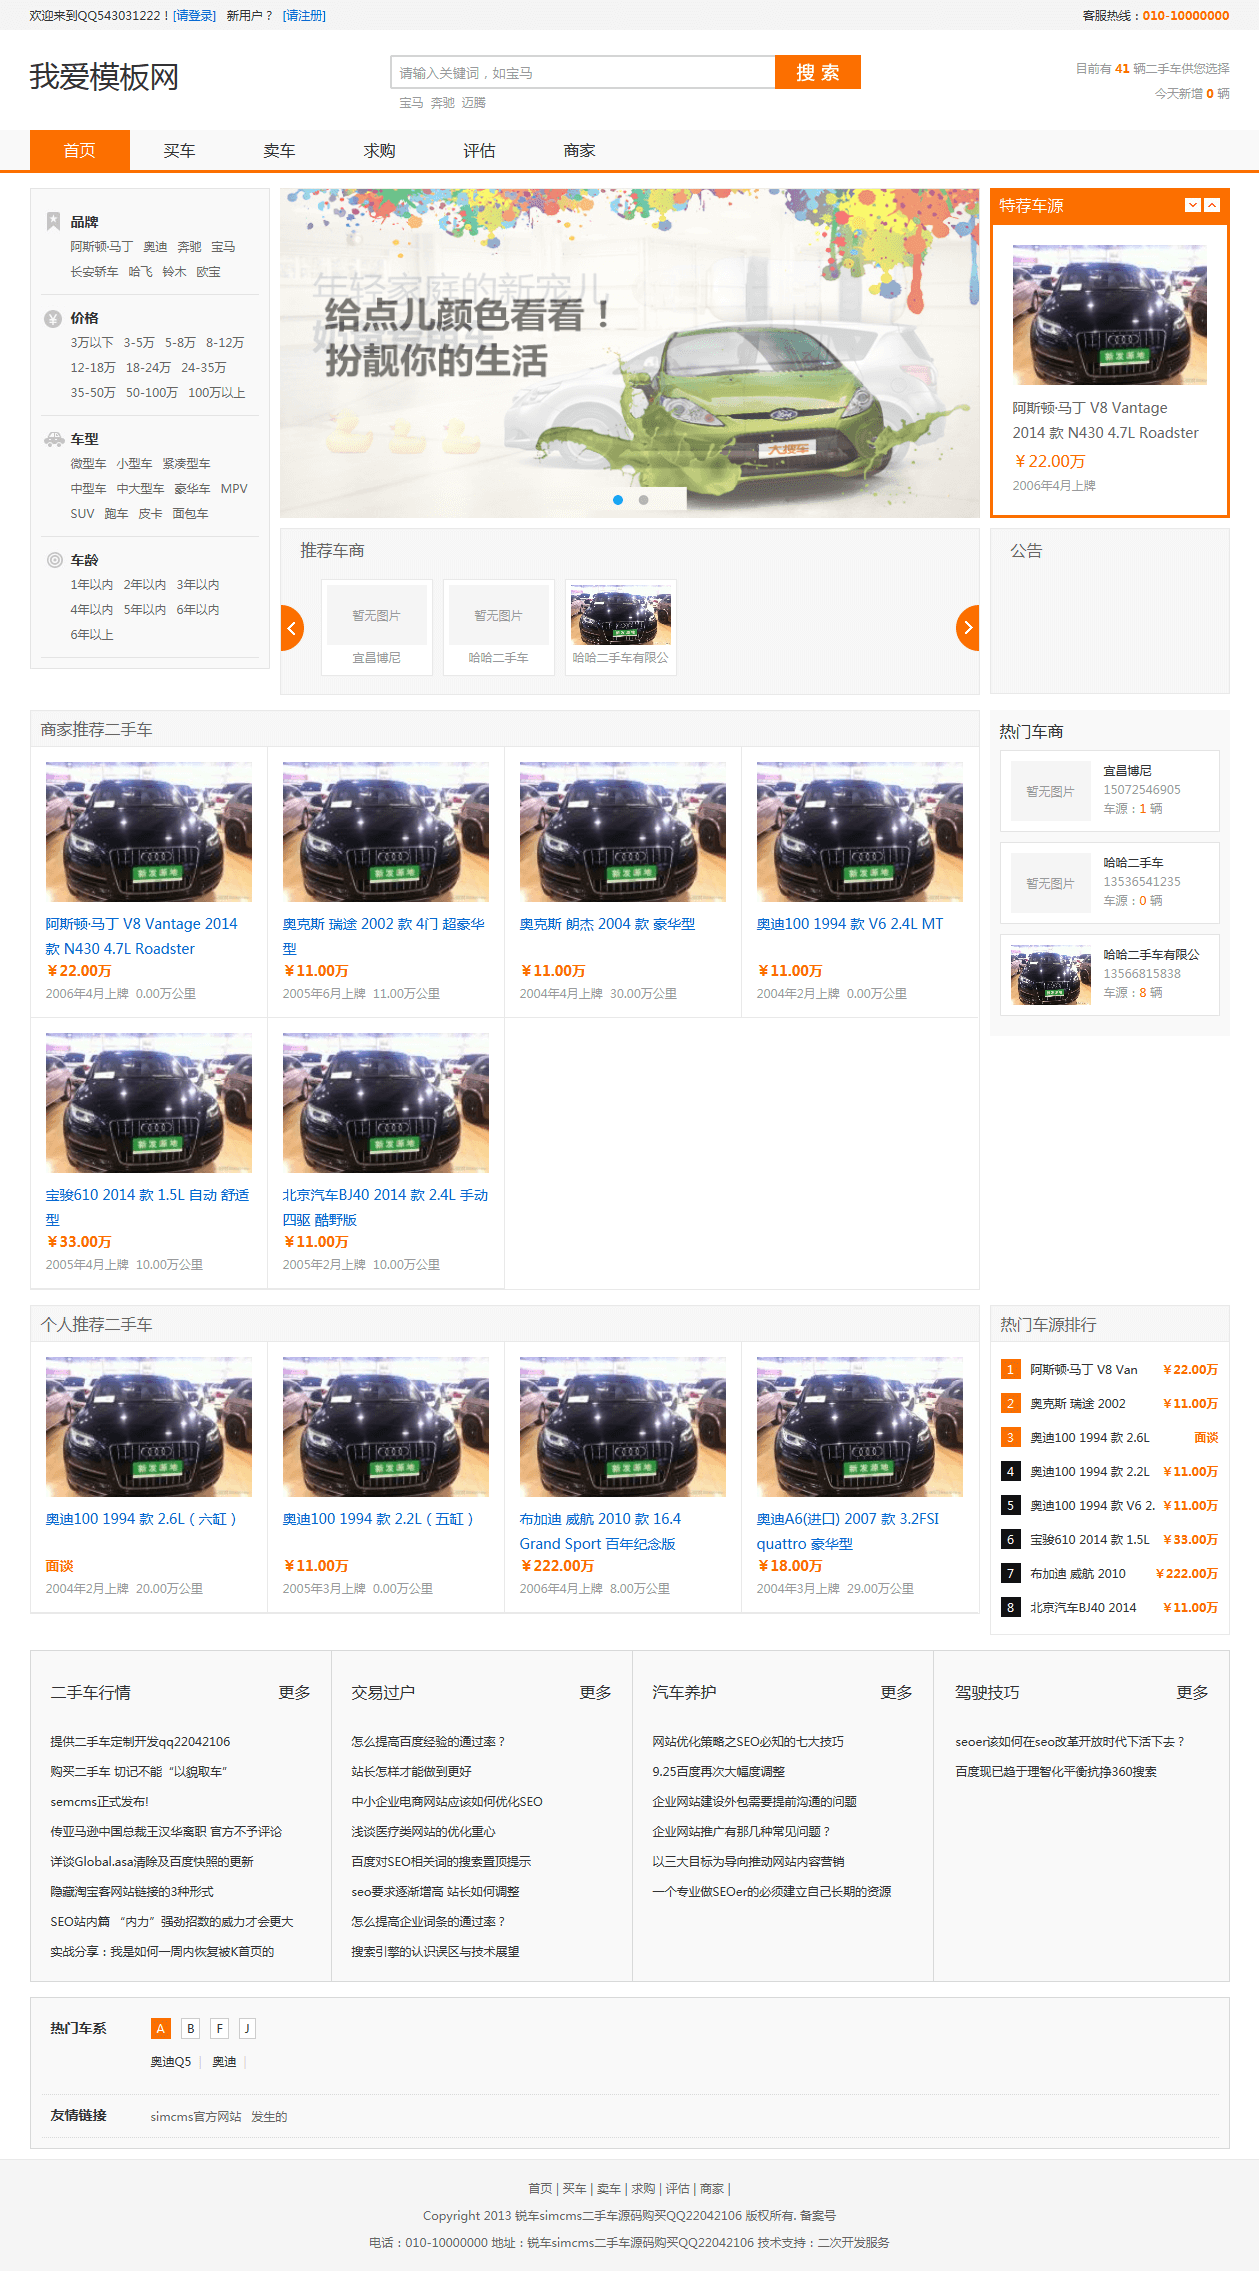Viewport: 1259px width, 2271px height.
Task: Click the yen coin icon beside 价格
Action: [53, 319]
